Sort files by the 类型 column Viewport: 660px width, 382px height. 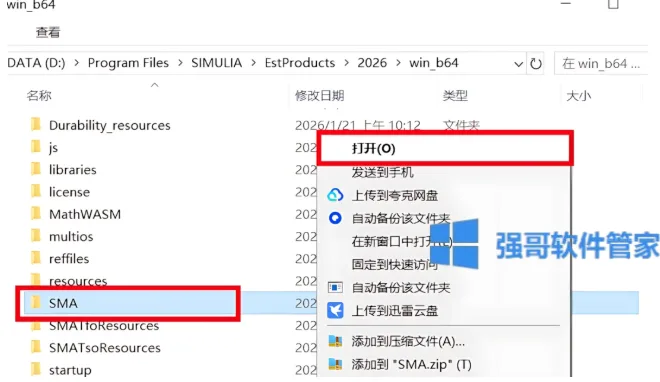tap(455, 96)
